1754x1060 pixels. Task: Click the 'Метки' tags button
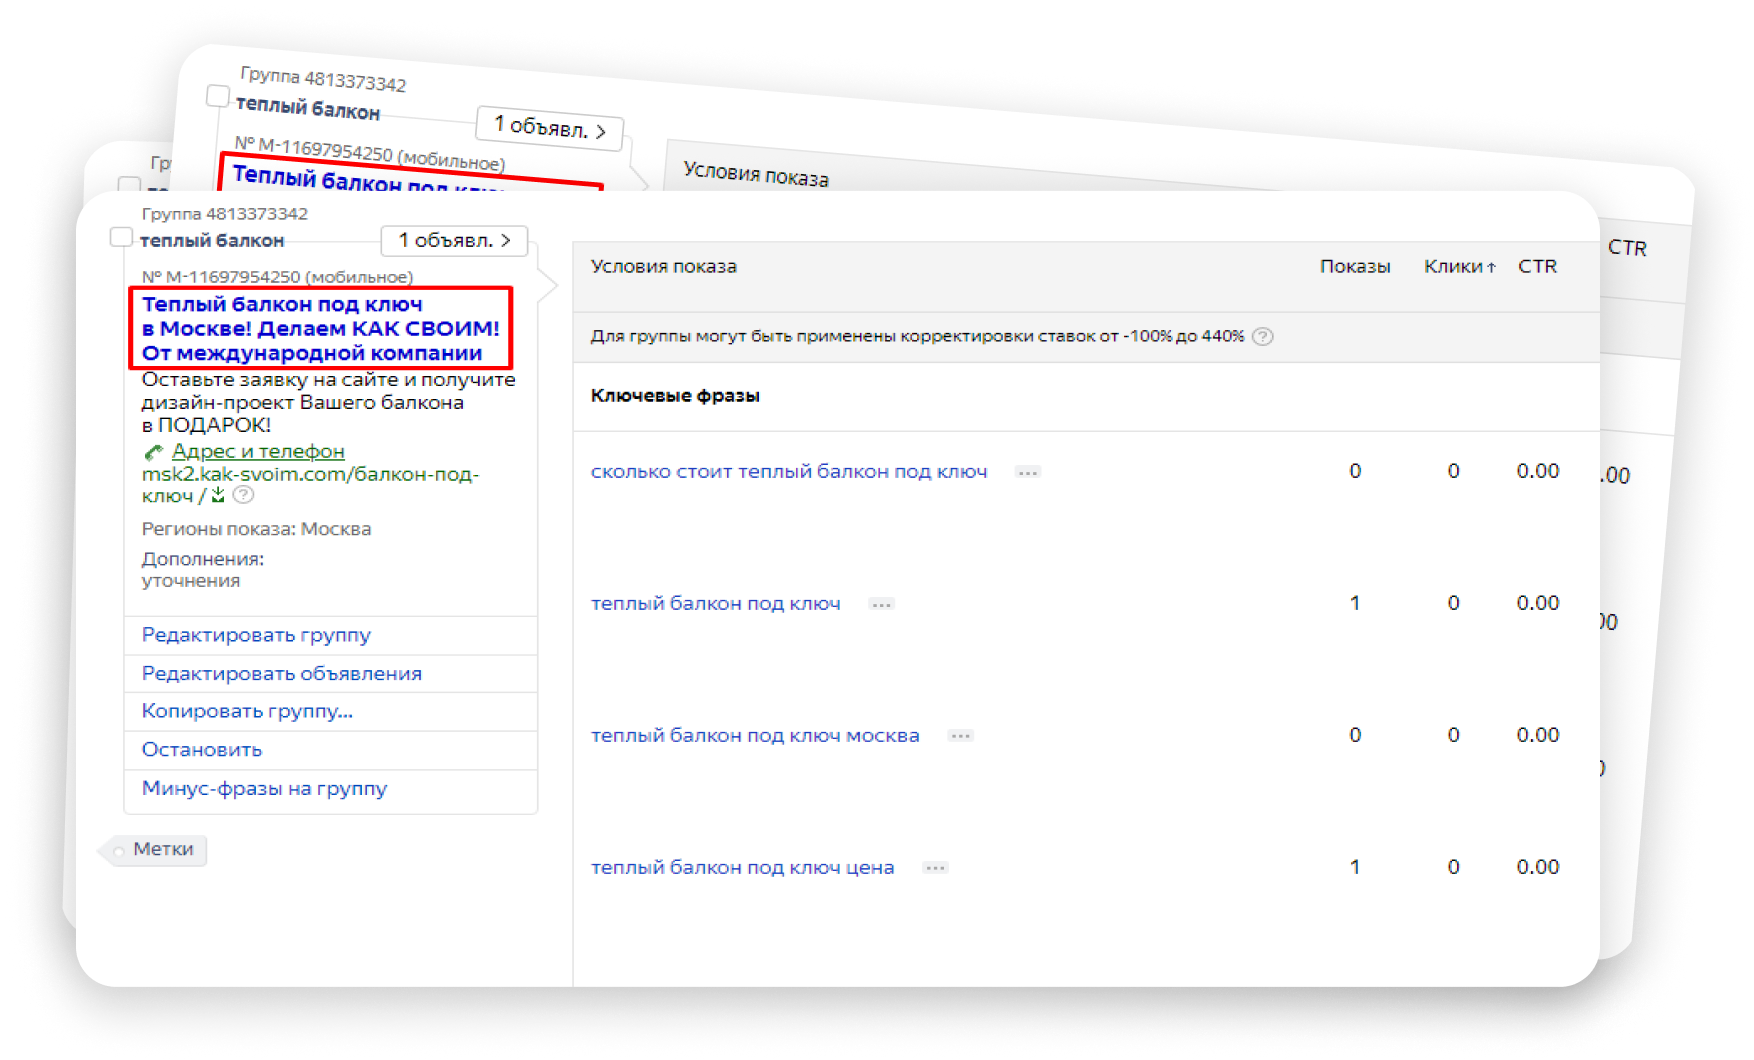(x=155, y=850)
